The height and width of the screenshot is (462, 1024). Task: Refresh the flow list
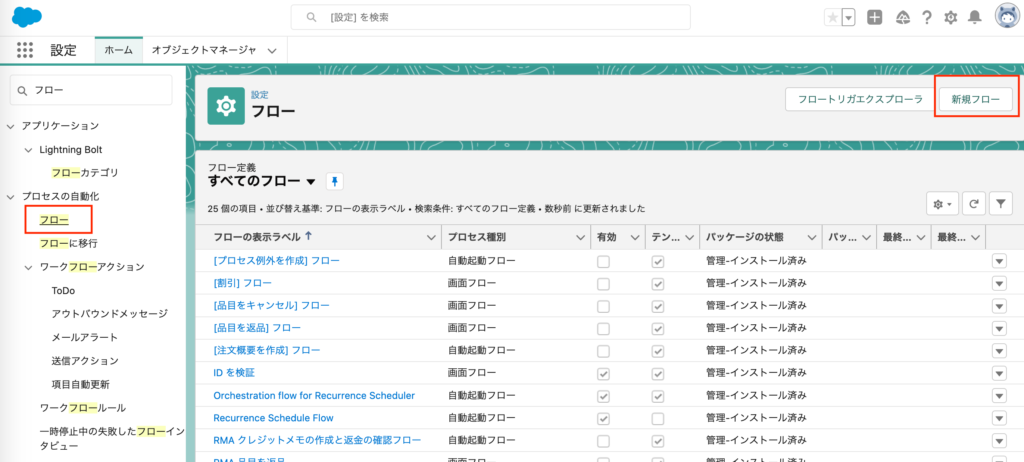[x=974, y=204]
